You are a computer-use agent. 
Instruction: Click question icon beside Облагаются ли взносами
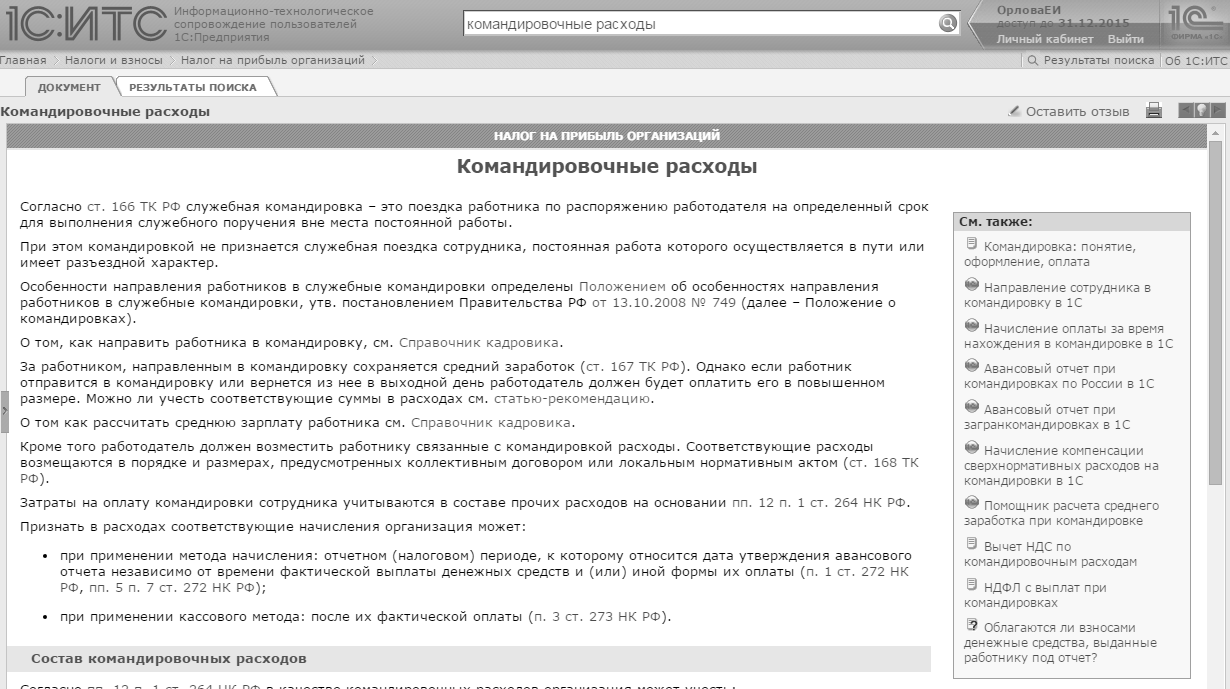[971, 626]
